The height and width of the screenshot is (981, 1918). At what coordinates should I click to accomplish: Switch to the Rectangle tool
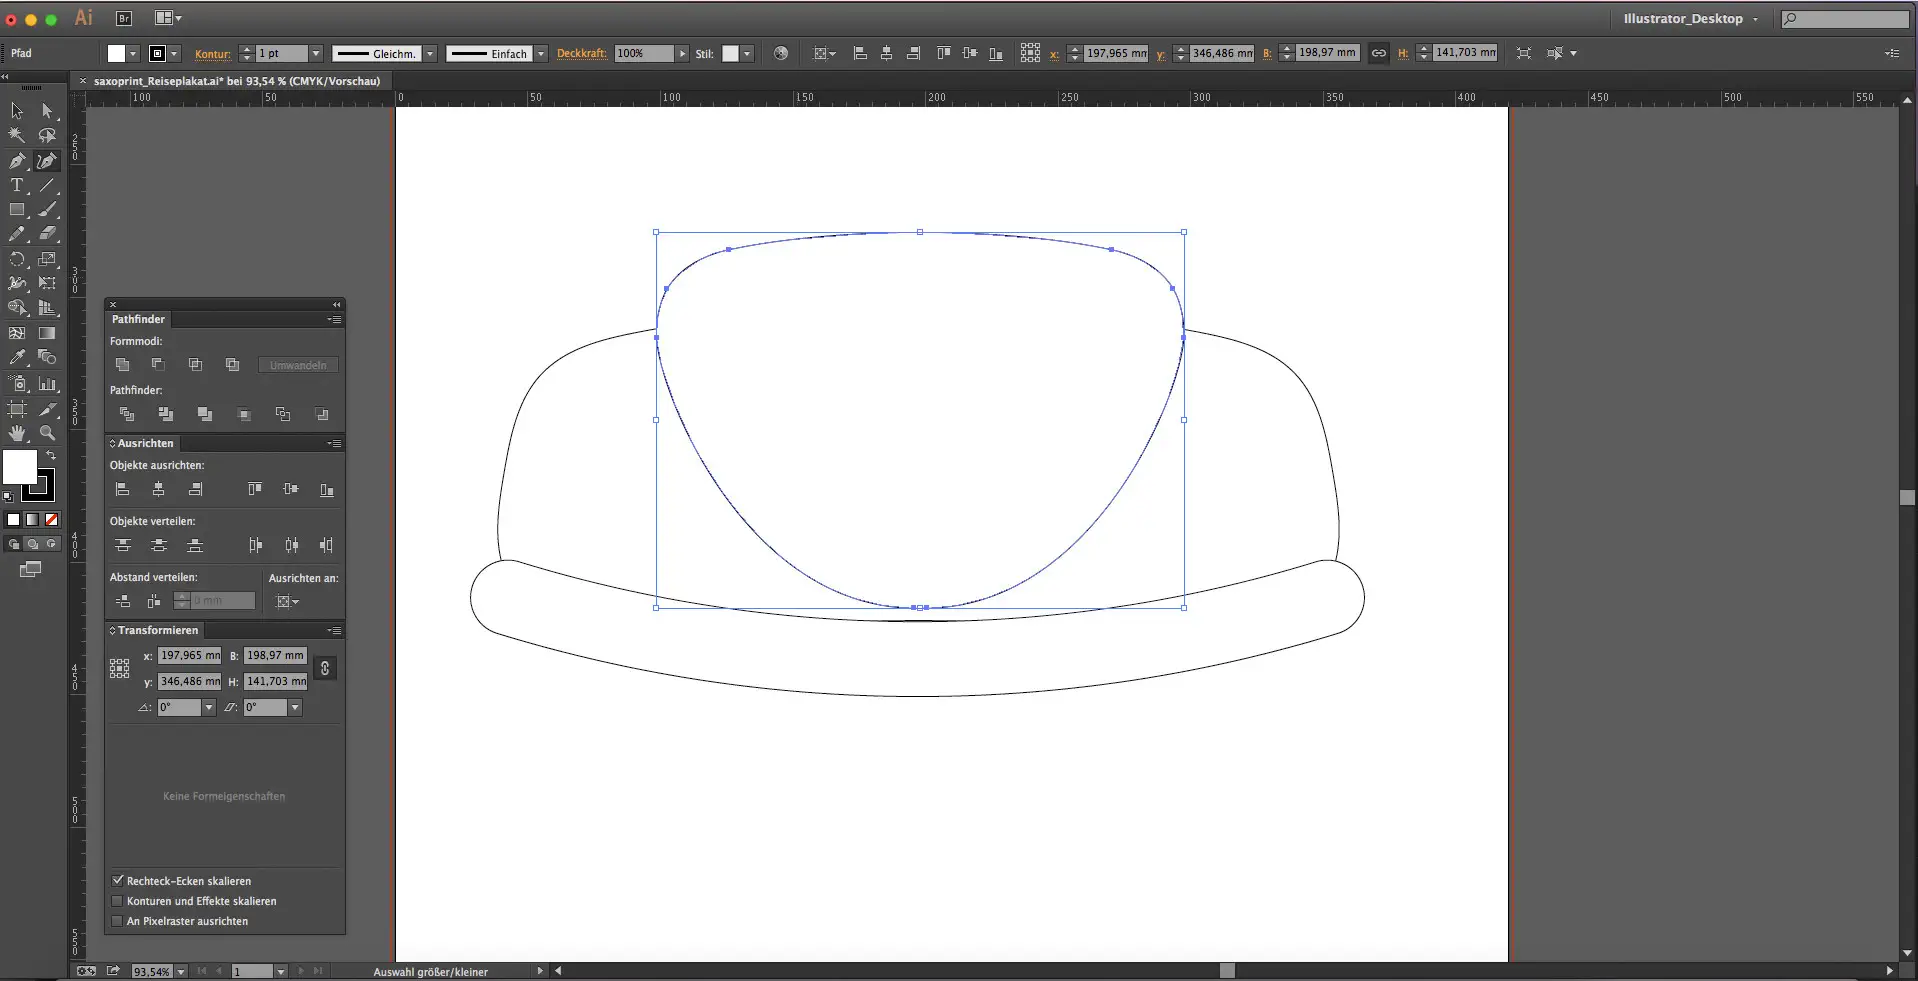click(17, 210)
